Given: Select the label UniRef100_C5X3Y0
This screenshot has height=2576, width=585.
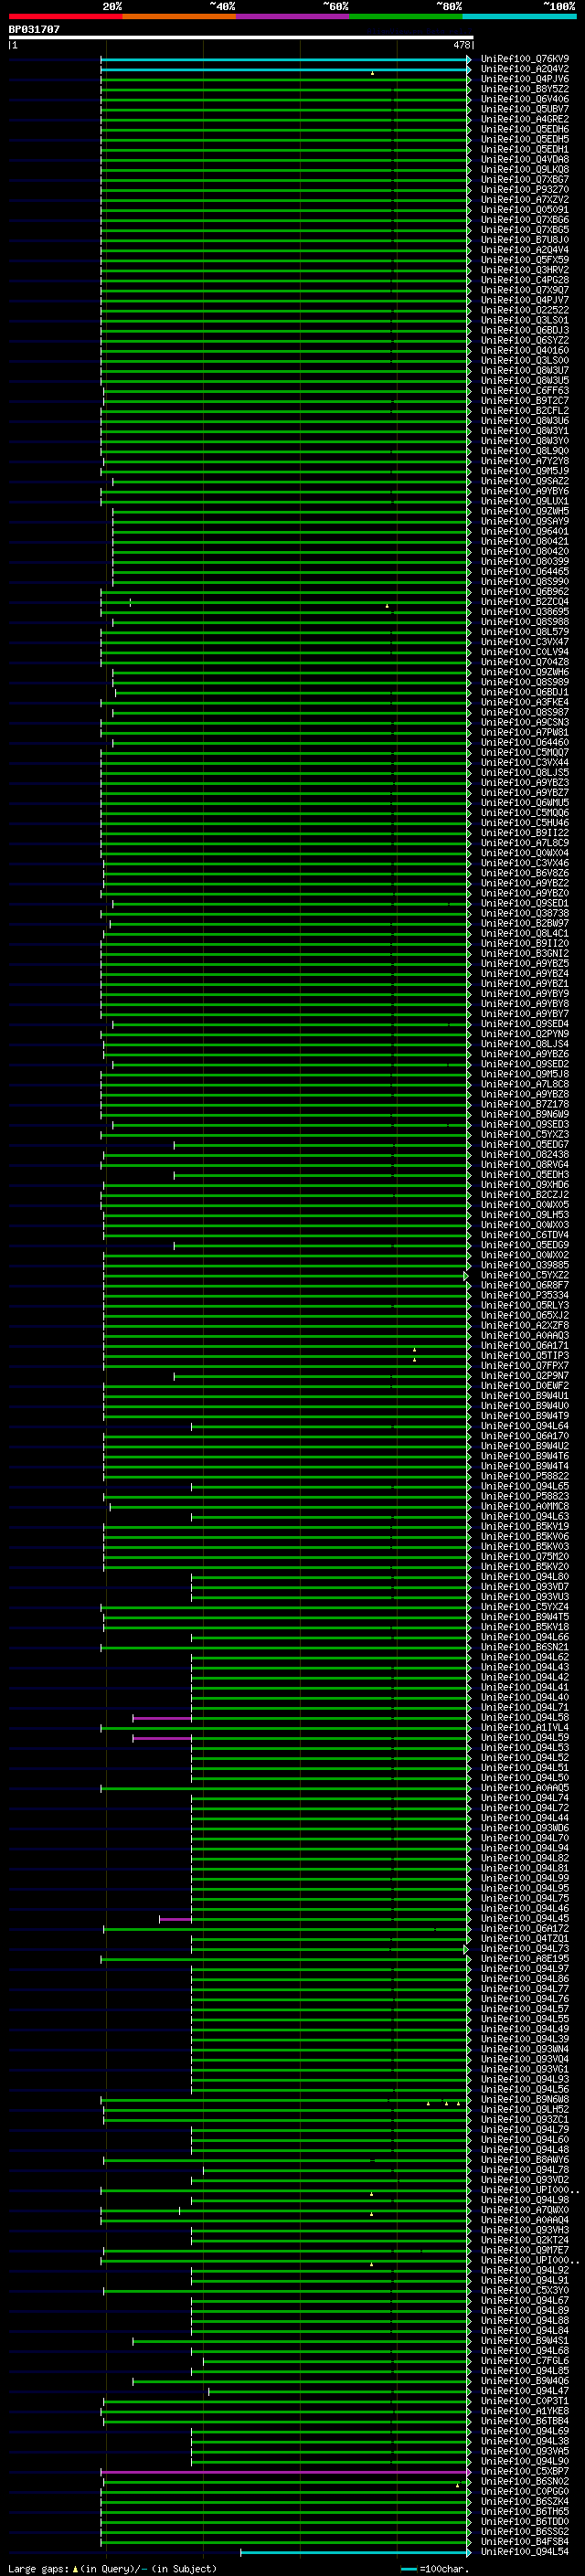Looking at the screenshot, I should (525, 2291).
